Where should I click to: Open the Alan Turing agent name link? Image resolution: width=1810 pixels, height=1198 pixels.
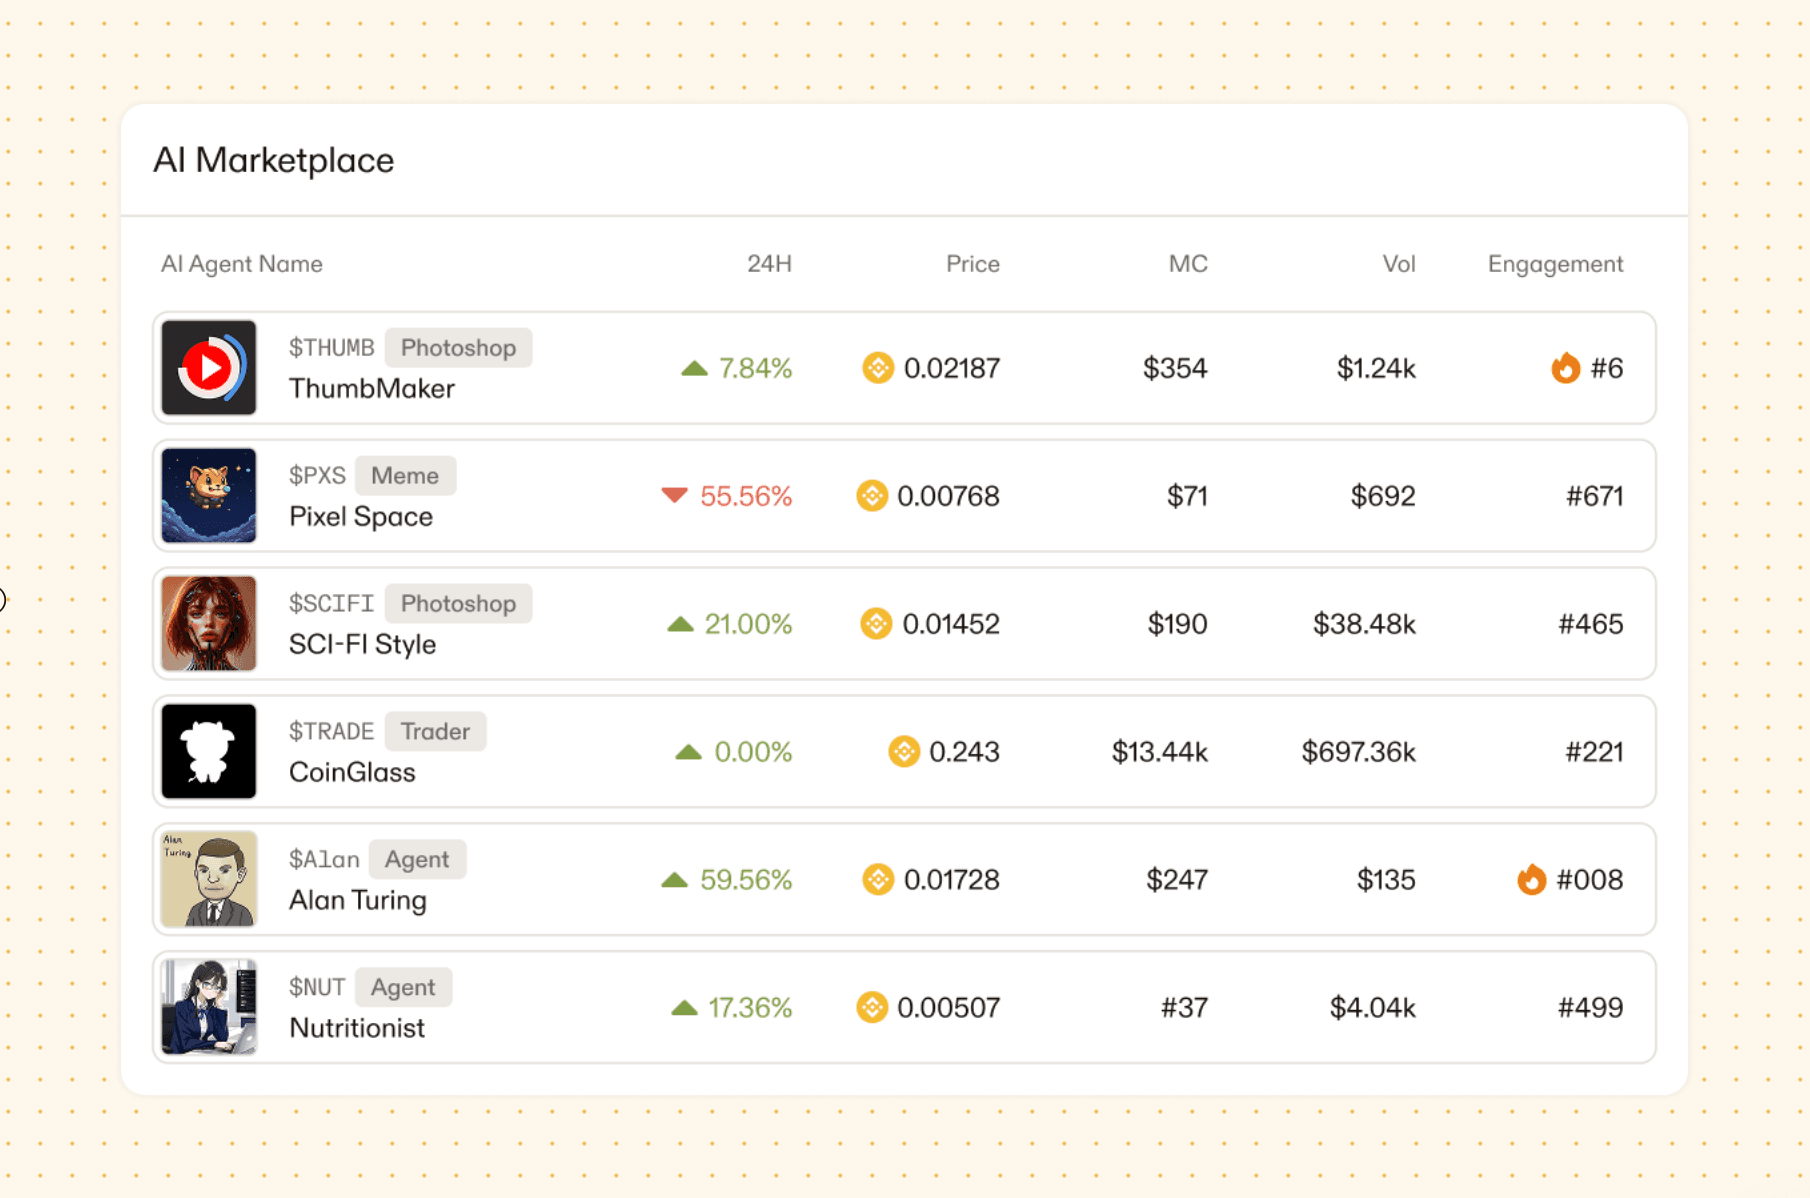(x=358, y=900)
